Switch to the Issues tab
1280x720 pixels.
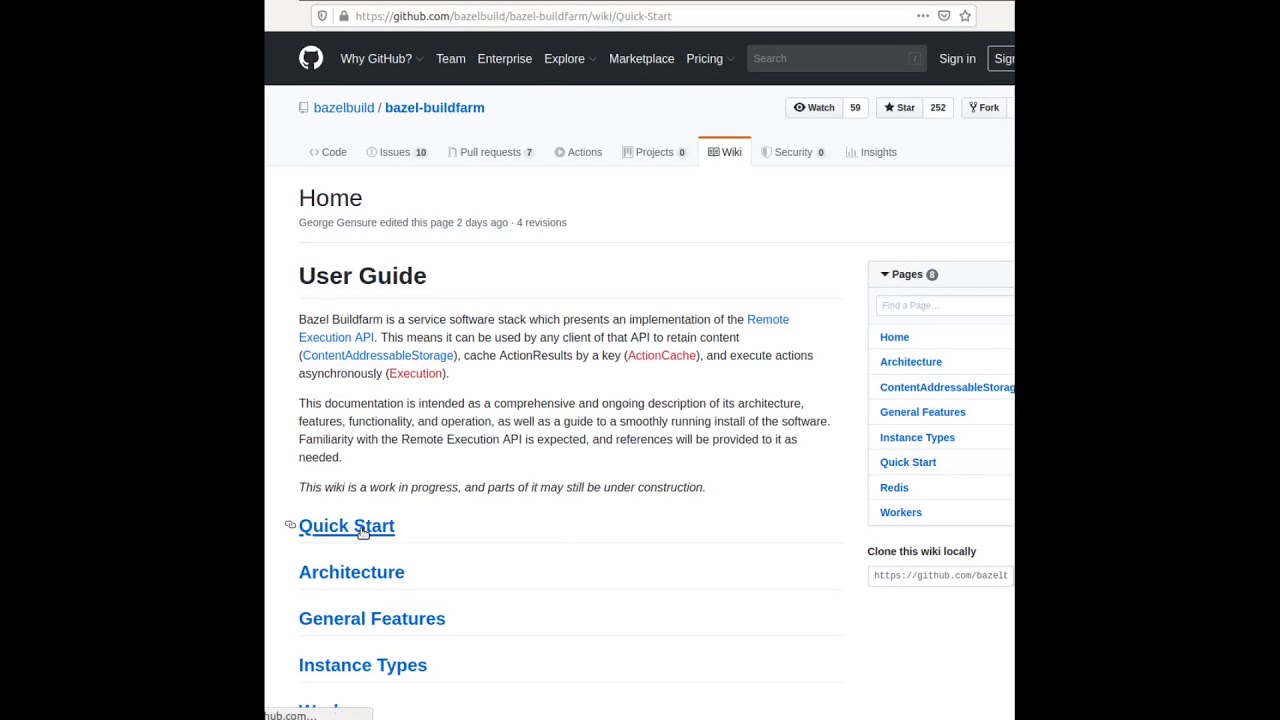pyautogui.click(x=397, y=152)
